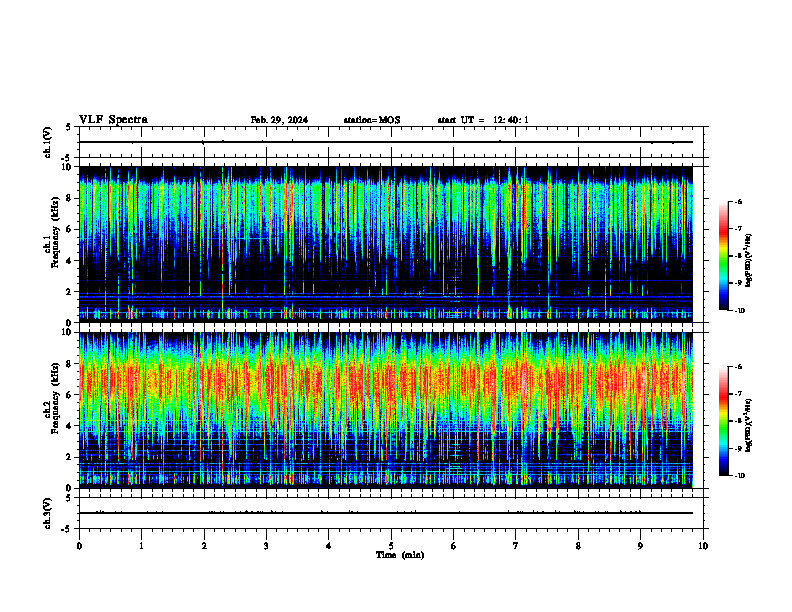
Task: Select the ch.1 "Frequency (kHz)" axis label
Action: click(x=55, y=233)
